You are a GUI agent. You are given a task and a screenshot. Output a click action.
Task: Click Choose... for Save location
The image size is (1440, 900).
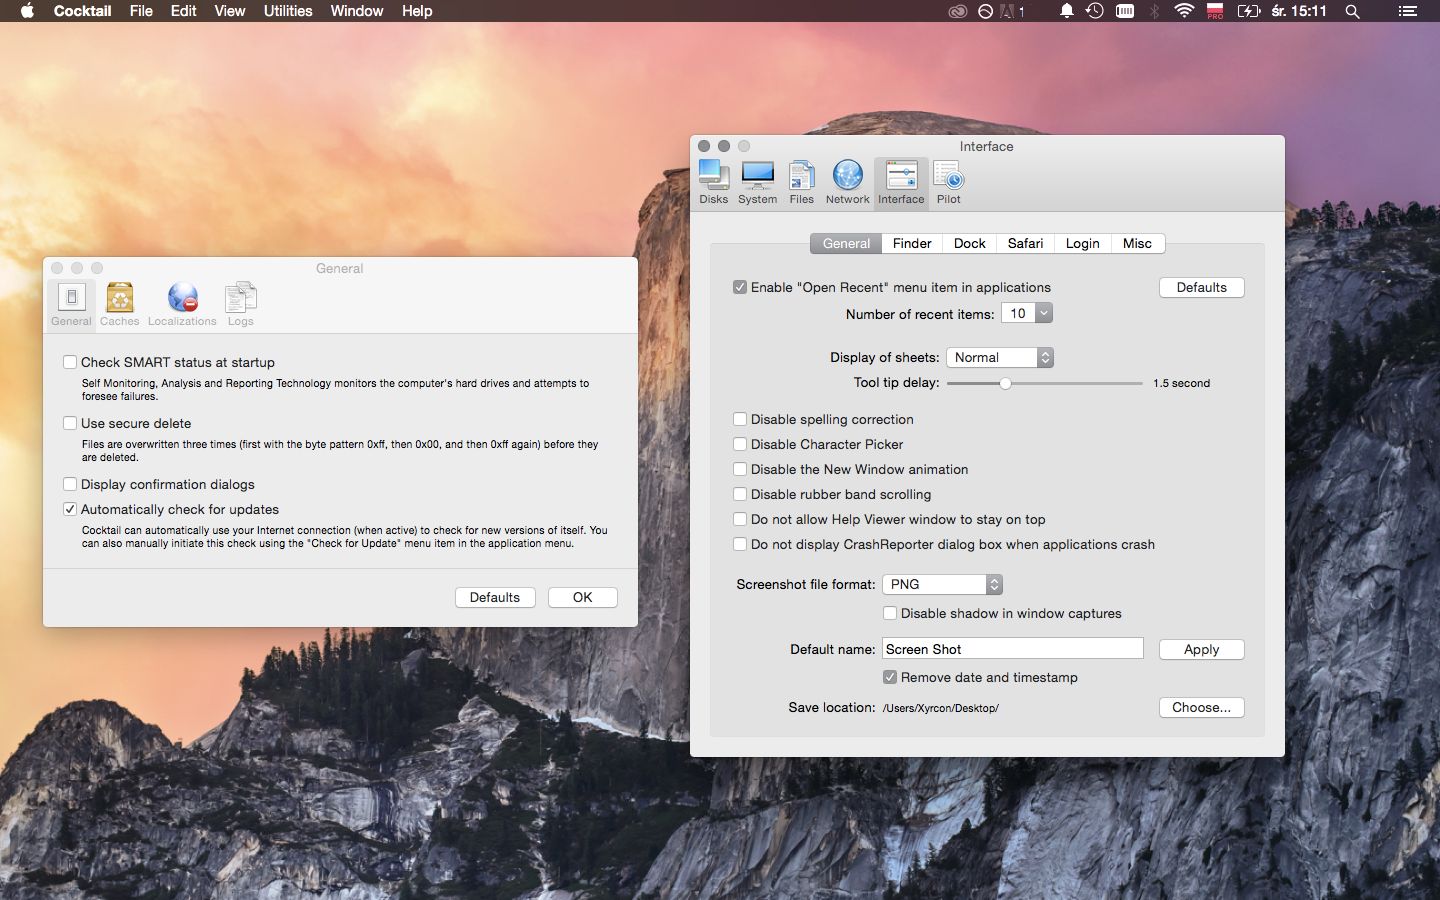(1201, 707)
